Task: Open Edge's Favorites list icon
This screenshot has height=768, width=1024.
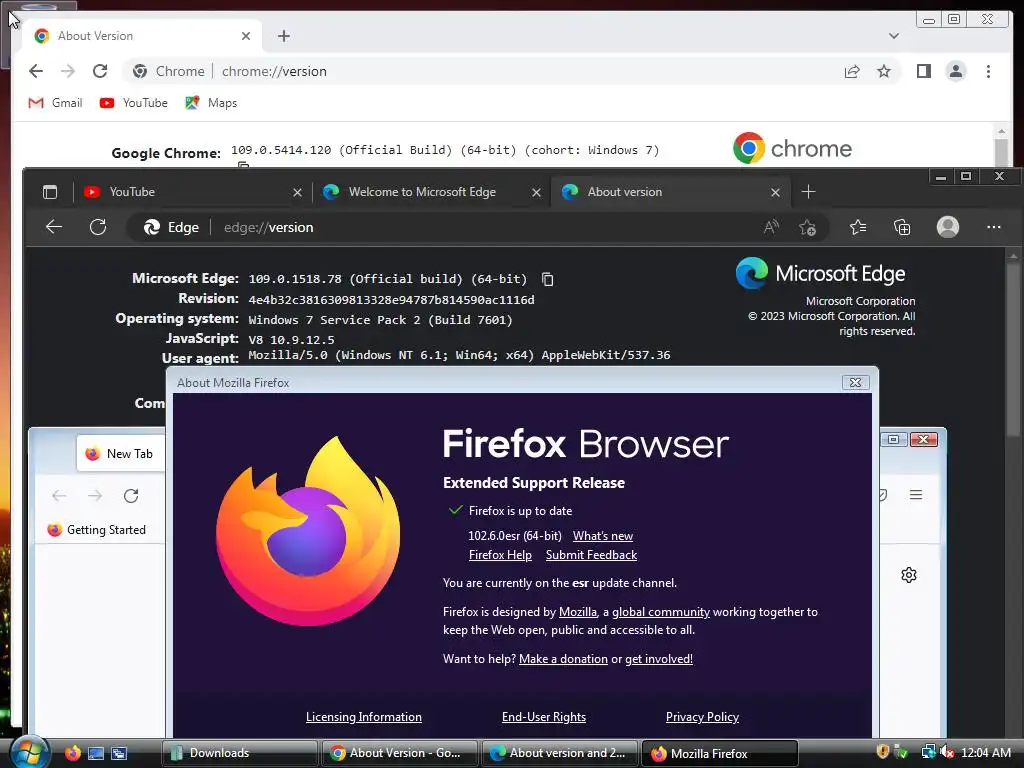Action: coord(857,227)
